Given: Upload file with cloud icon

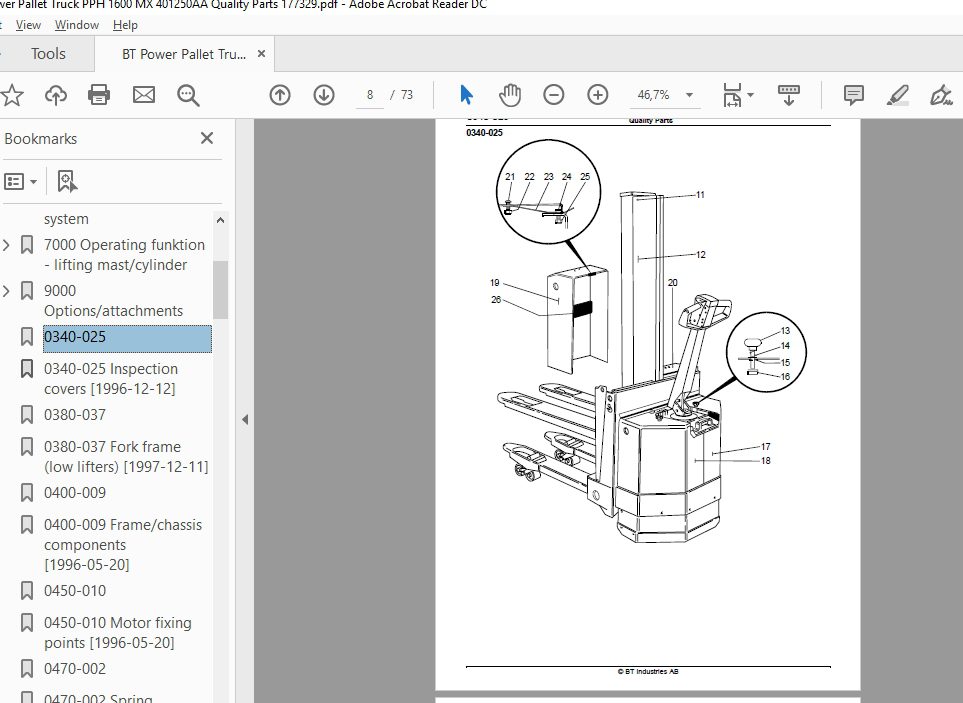Looking at the screenshot, I should [x=56, y=95].
